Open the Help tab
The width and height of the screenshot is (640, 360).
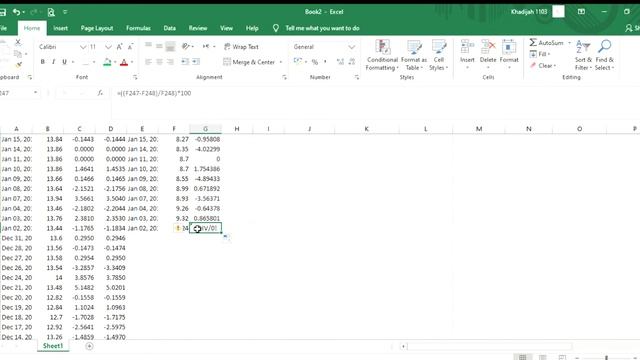coord(252,28)
